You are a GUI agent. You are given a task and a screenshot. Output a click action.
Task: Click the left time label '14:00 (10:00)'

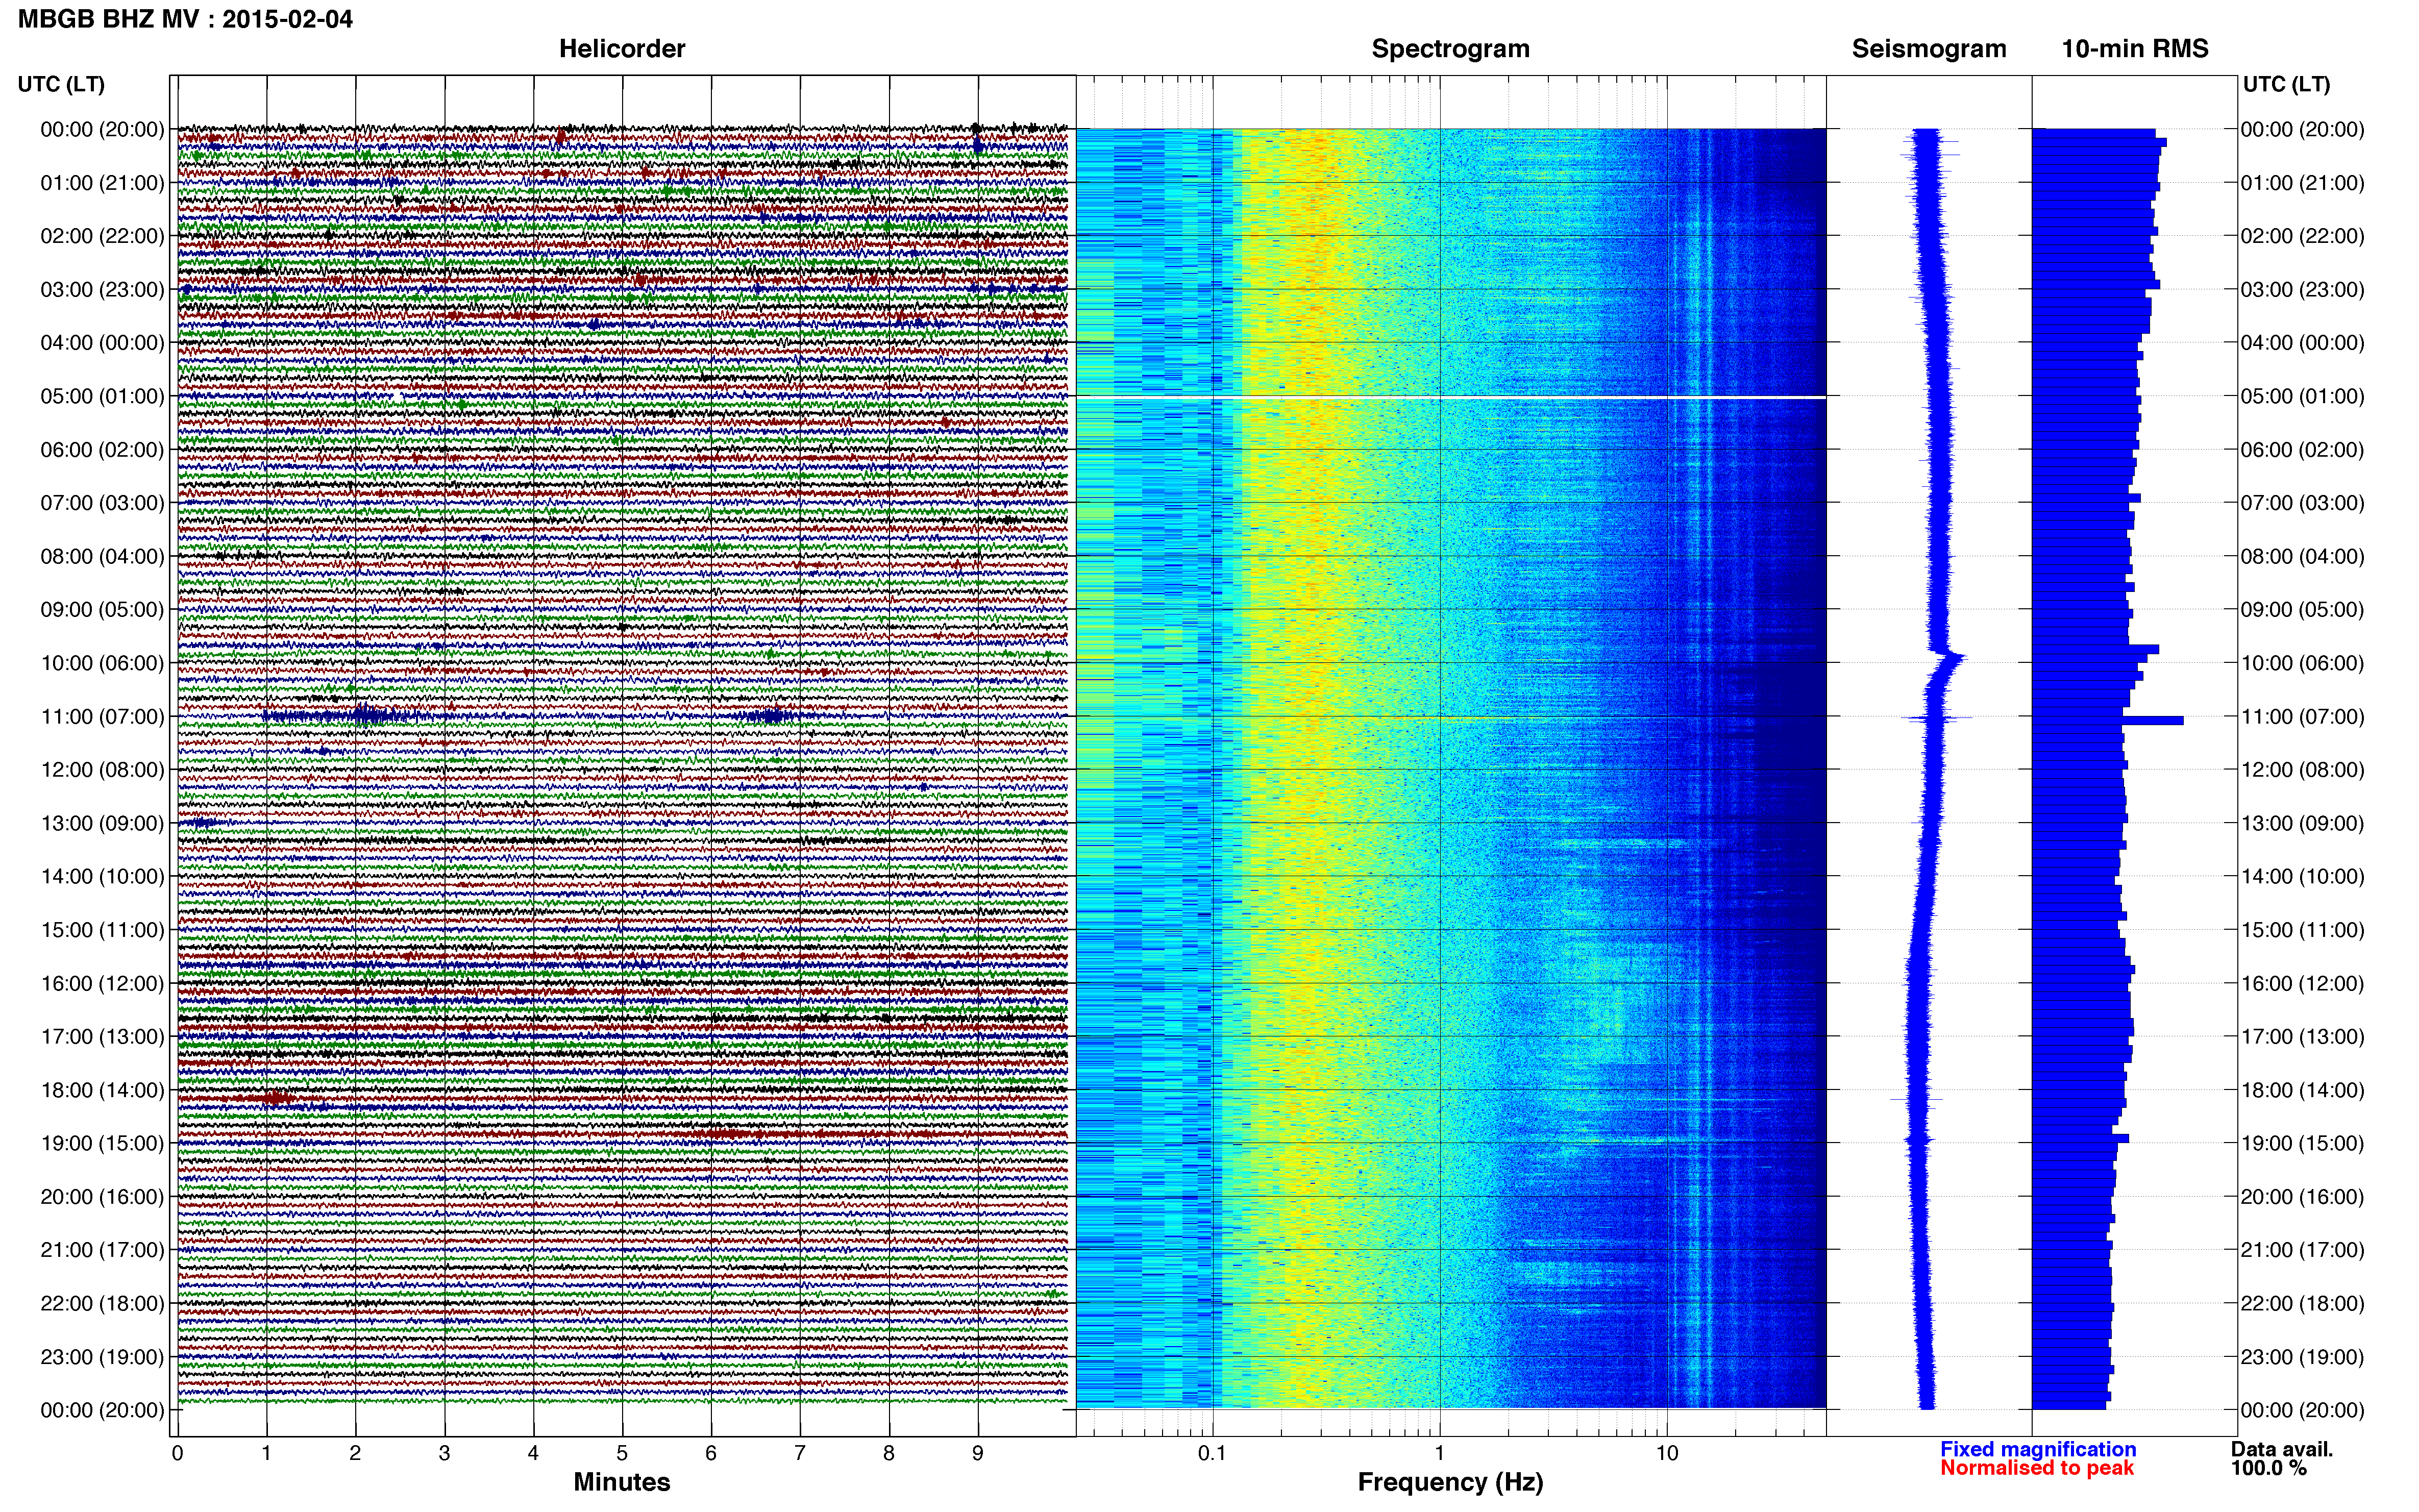pyautogui.click(x=102, y=877)
